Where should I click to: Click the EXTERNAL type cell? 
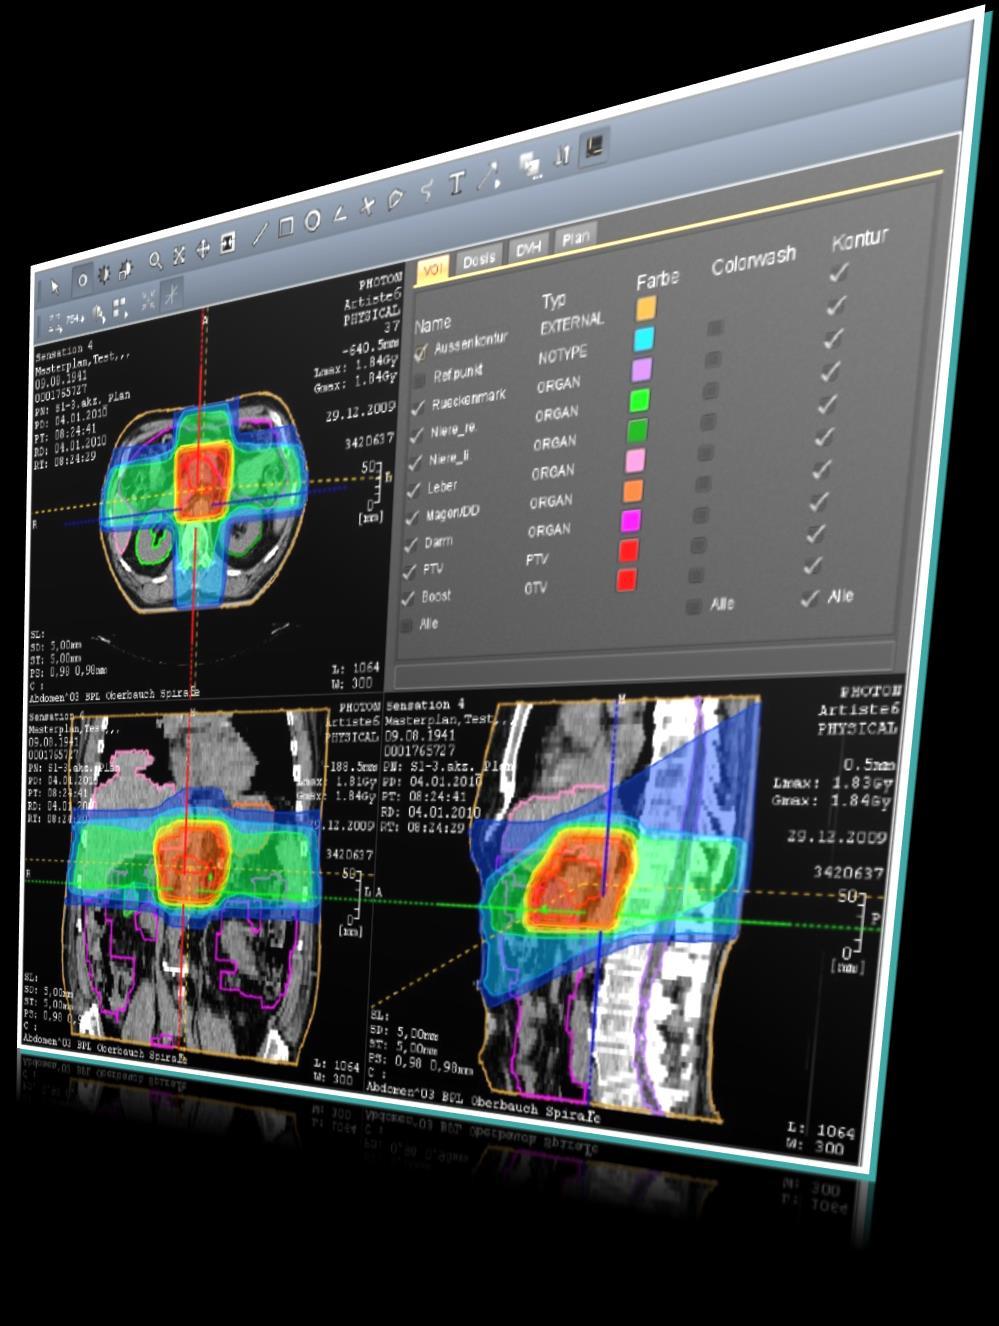[572, 324]
